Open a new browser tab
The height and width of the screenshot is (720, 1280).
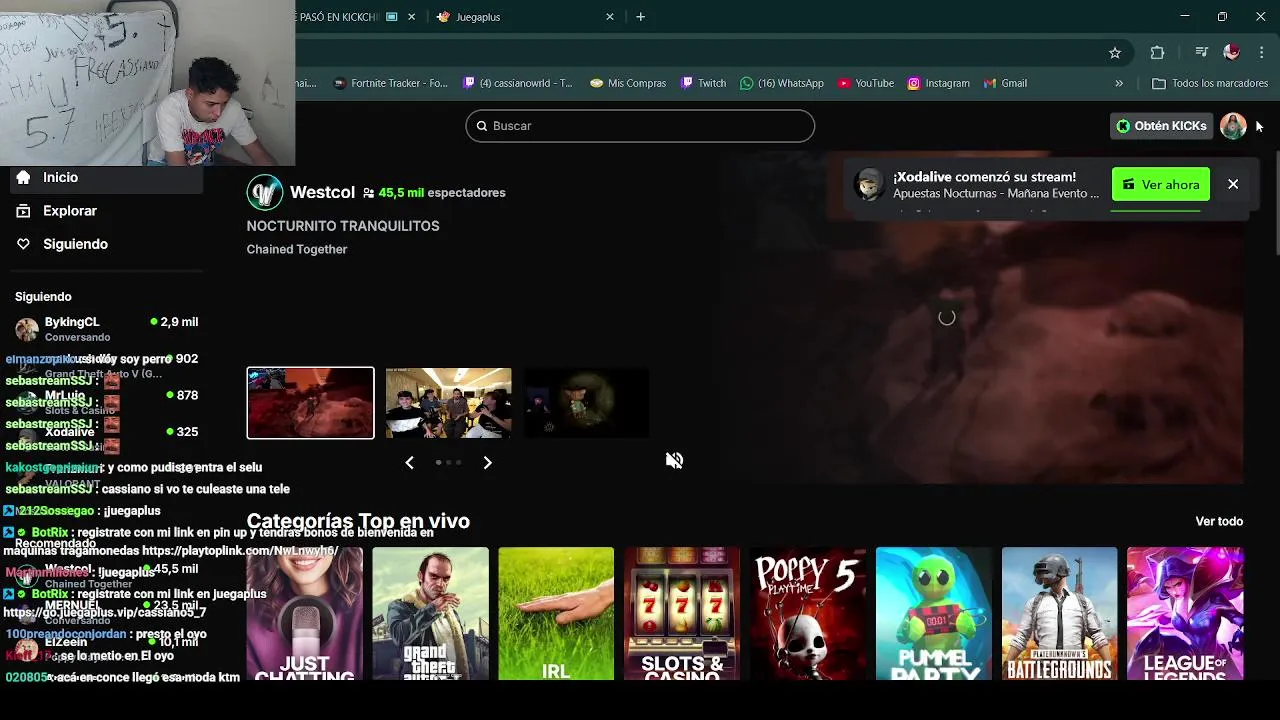point(641,17)
